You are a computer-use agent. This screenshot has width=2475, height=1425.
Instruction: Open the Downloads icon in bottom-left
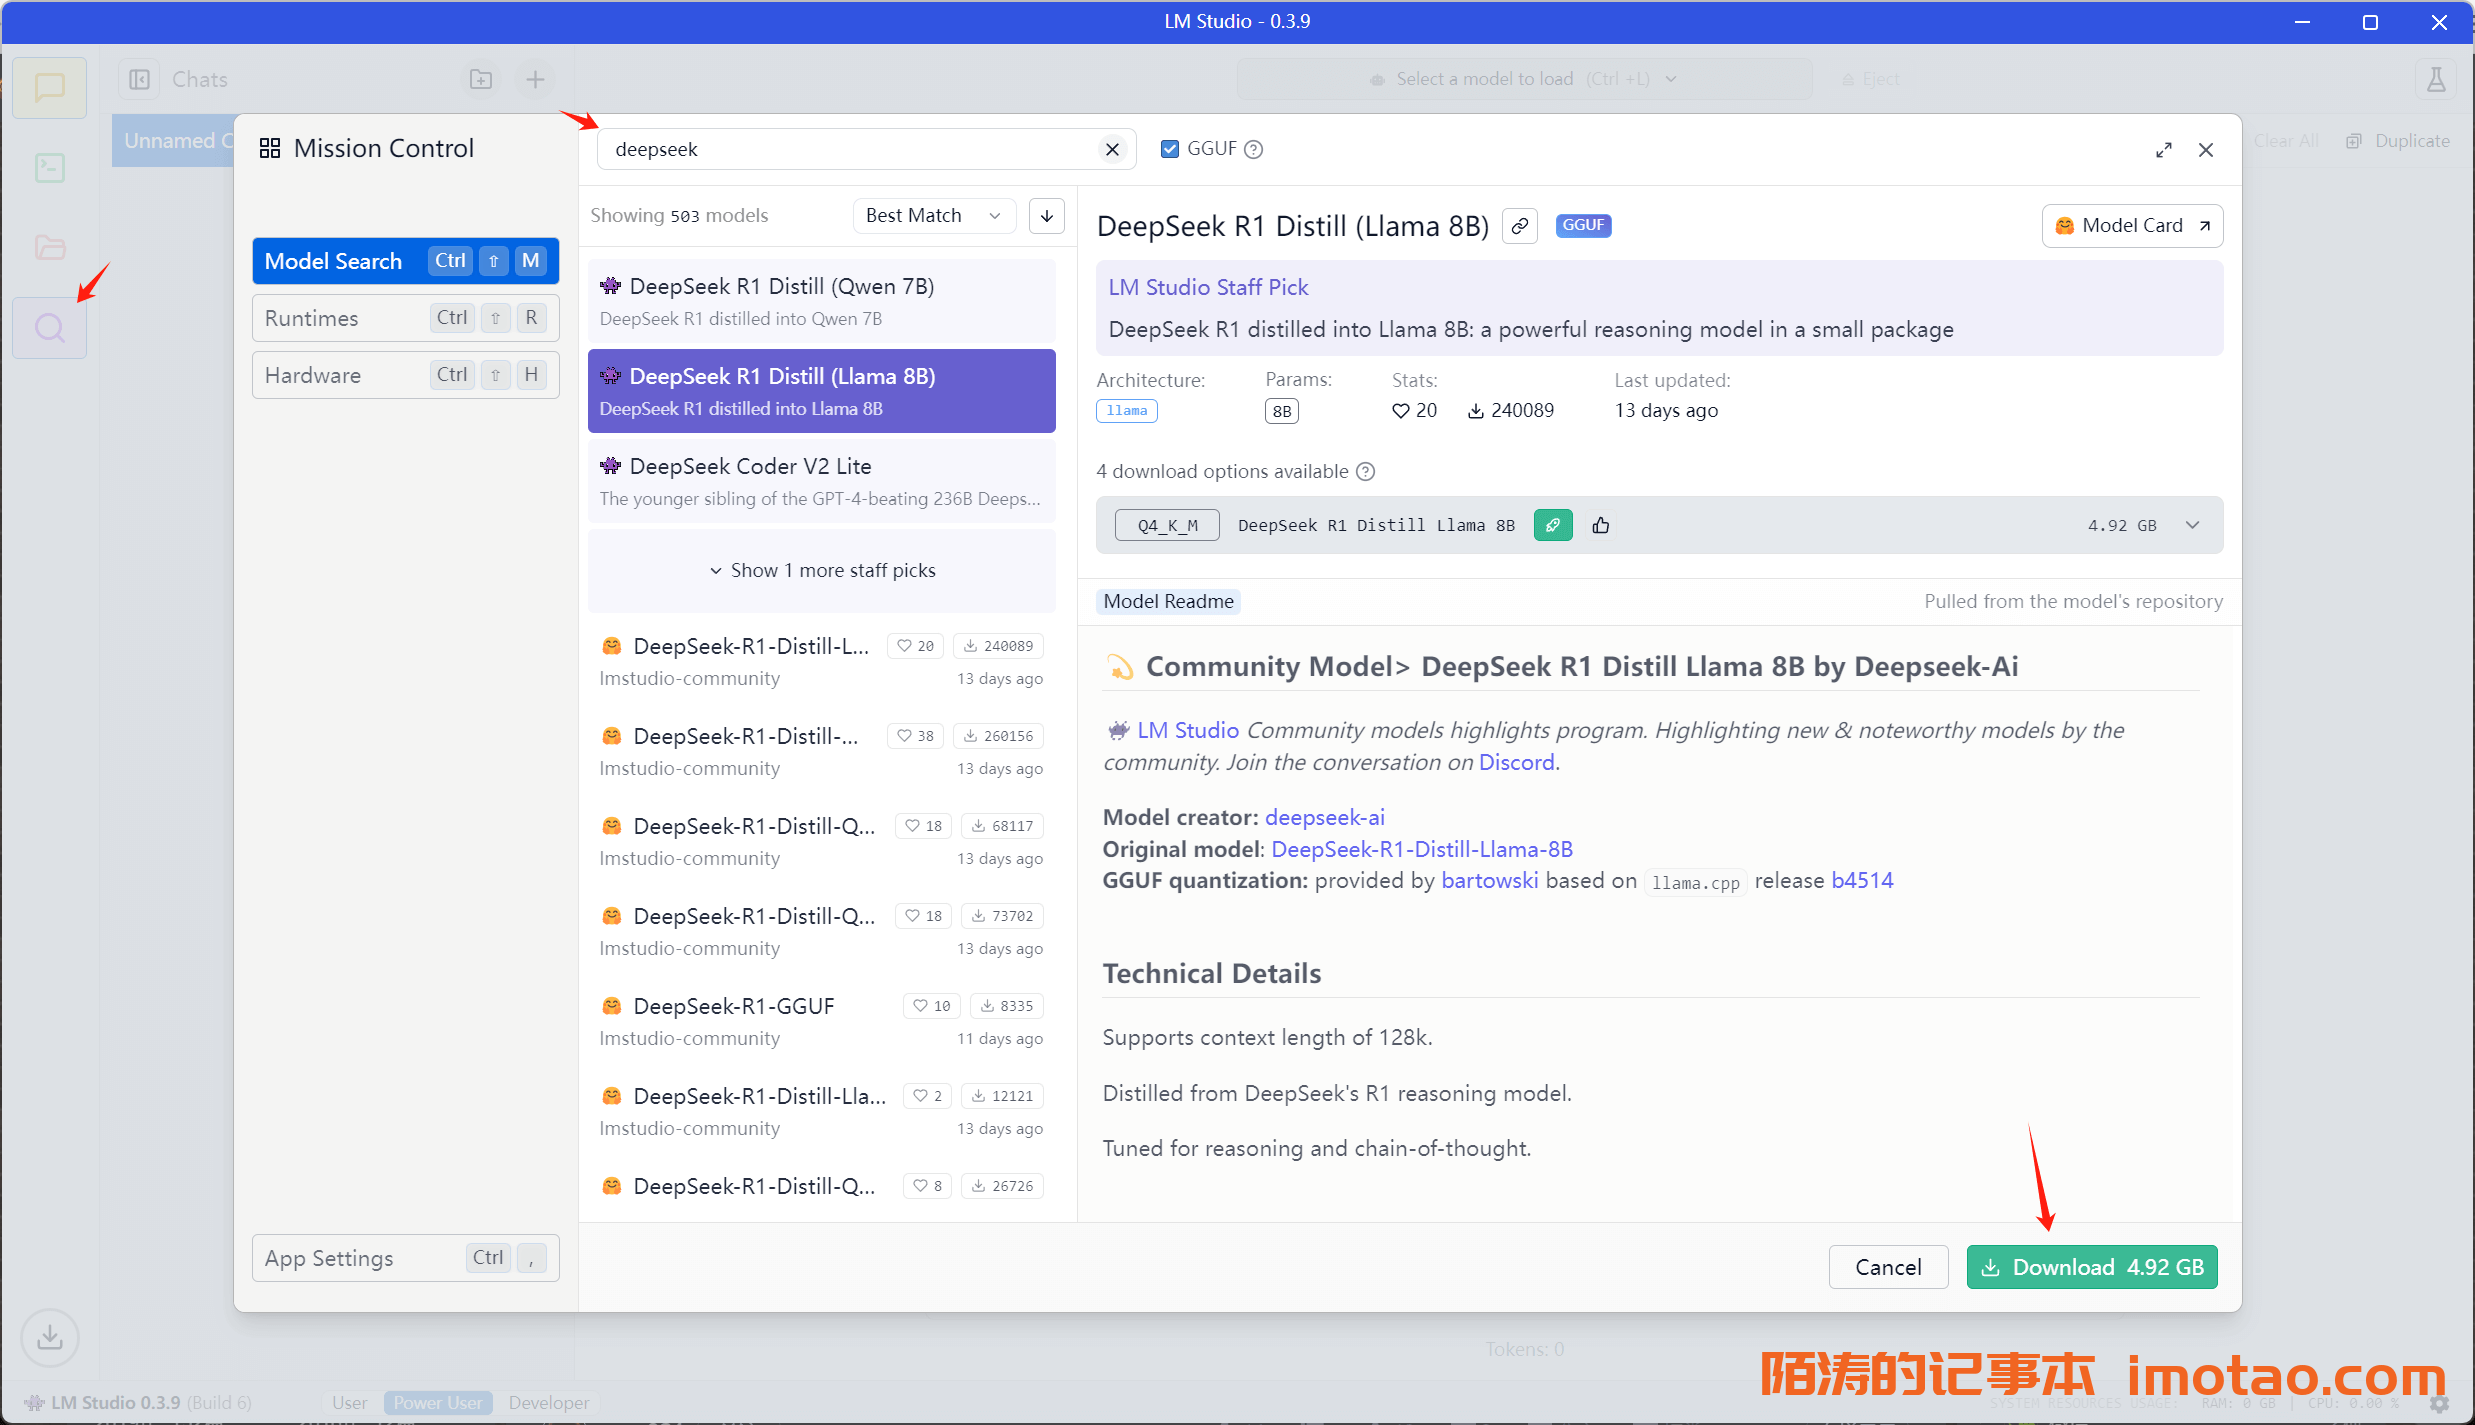pyautogui.click(x=49, y=1337)
